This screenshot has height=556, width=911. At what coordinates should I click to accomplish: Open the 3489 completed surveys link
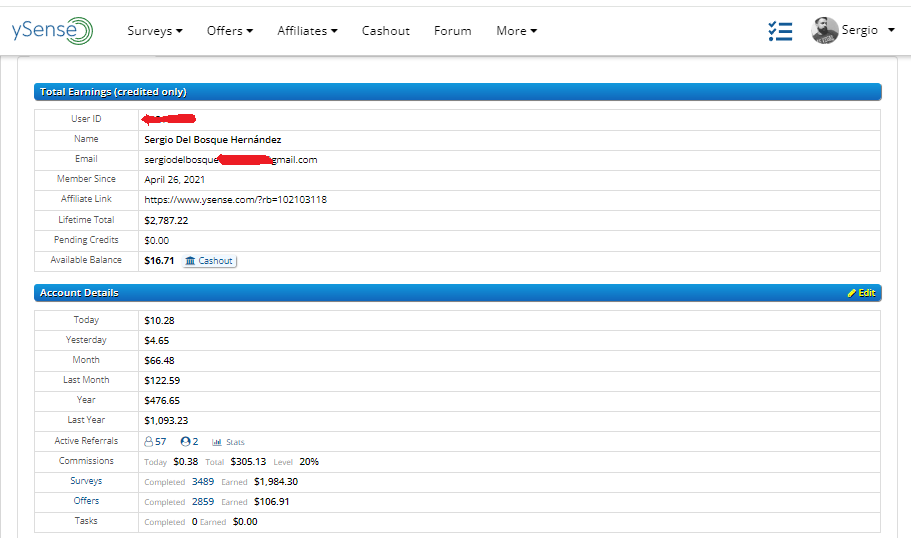tap(203, 481)
